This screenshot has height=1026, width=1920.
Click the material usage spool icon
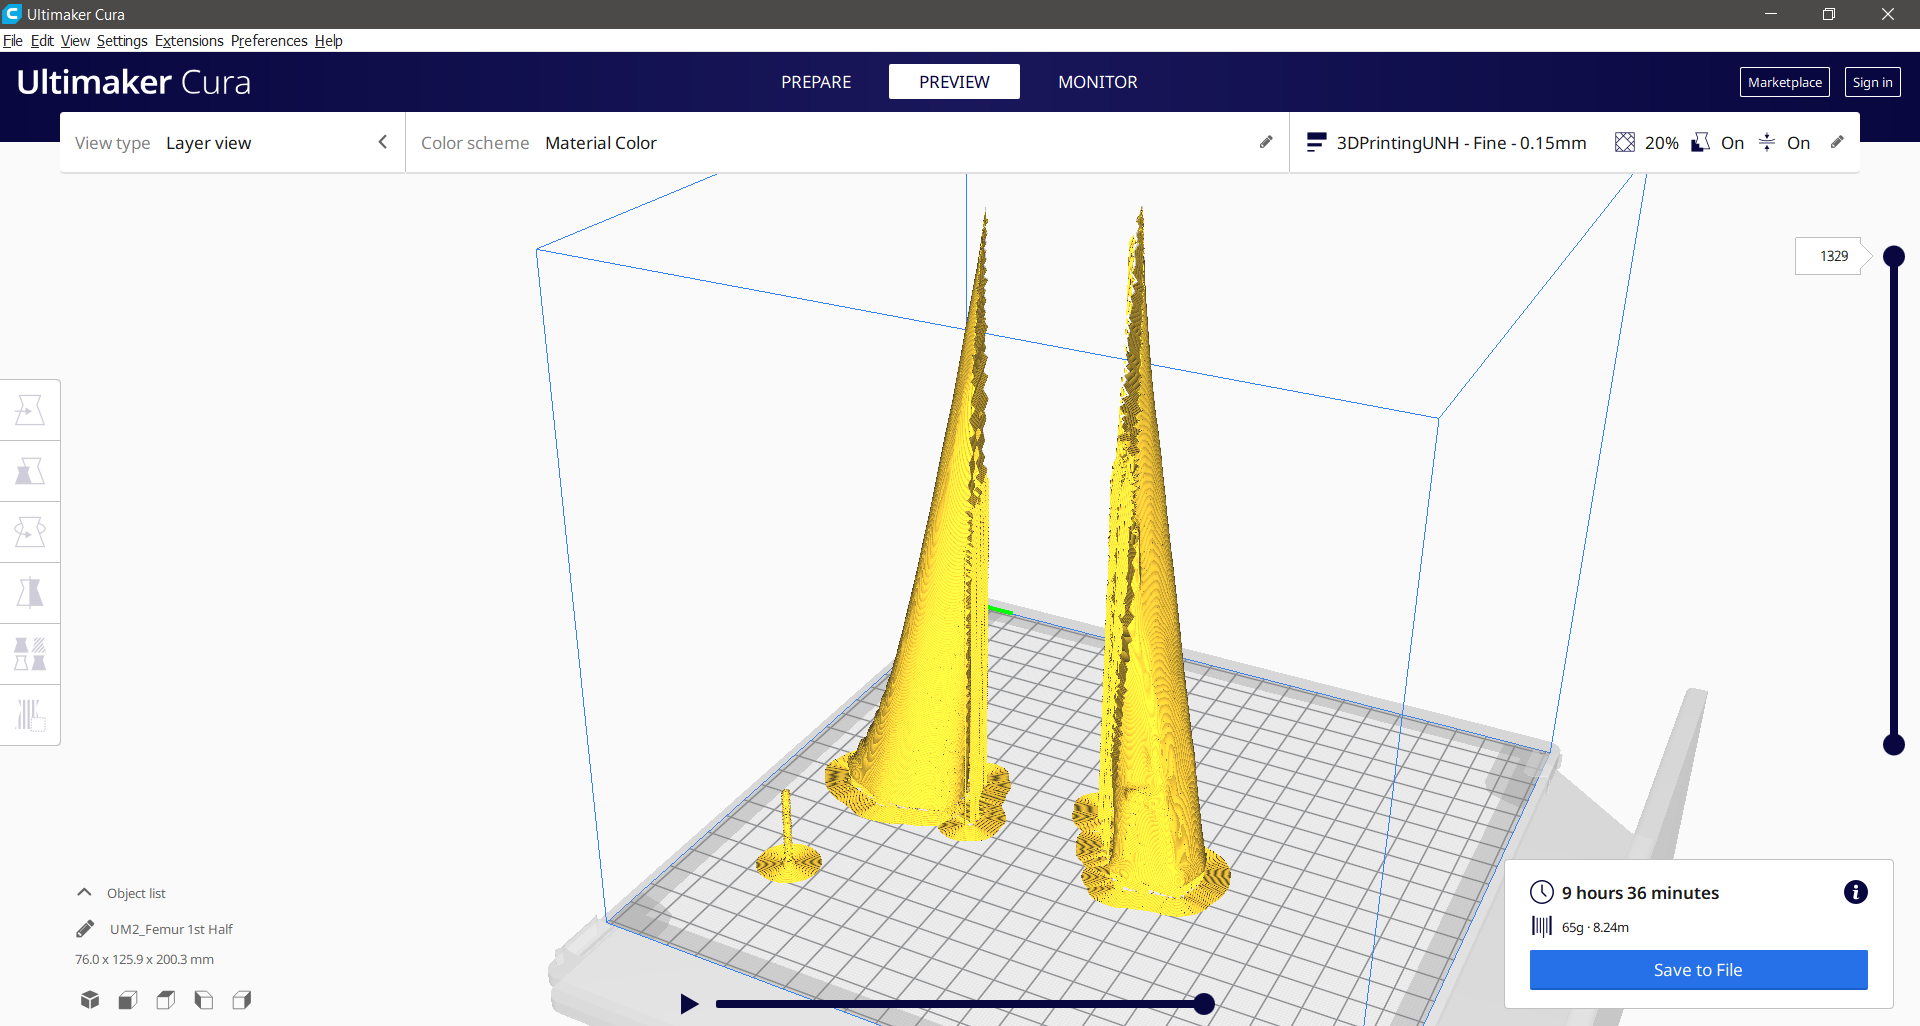point(1542,926)
